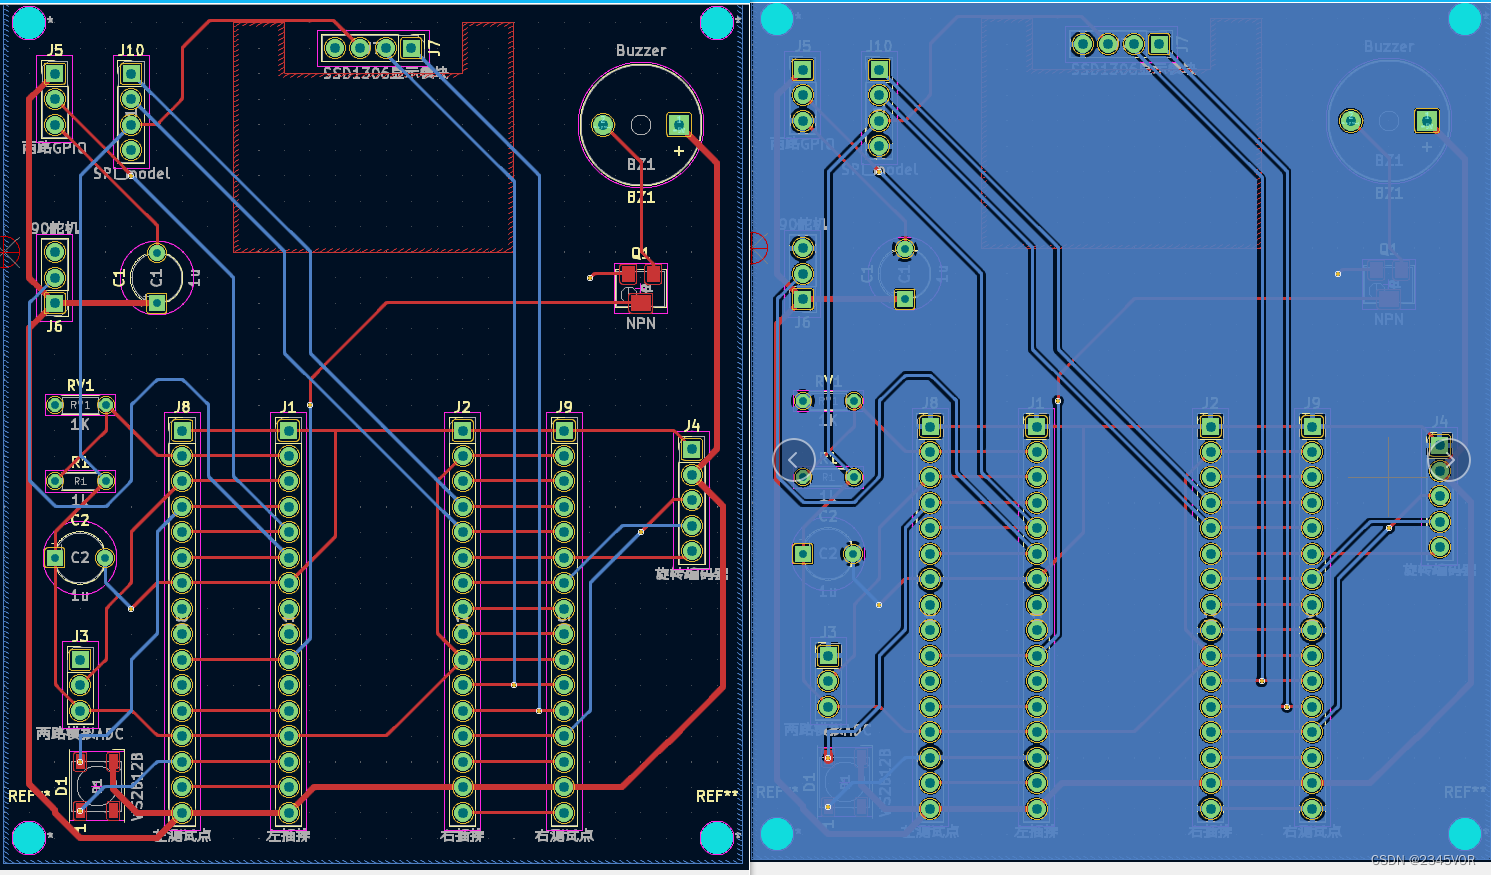1491x875 pixels.
Task: Go to the previous image using the left arrow
Action: pyautogui.click(x=794, y=460)
